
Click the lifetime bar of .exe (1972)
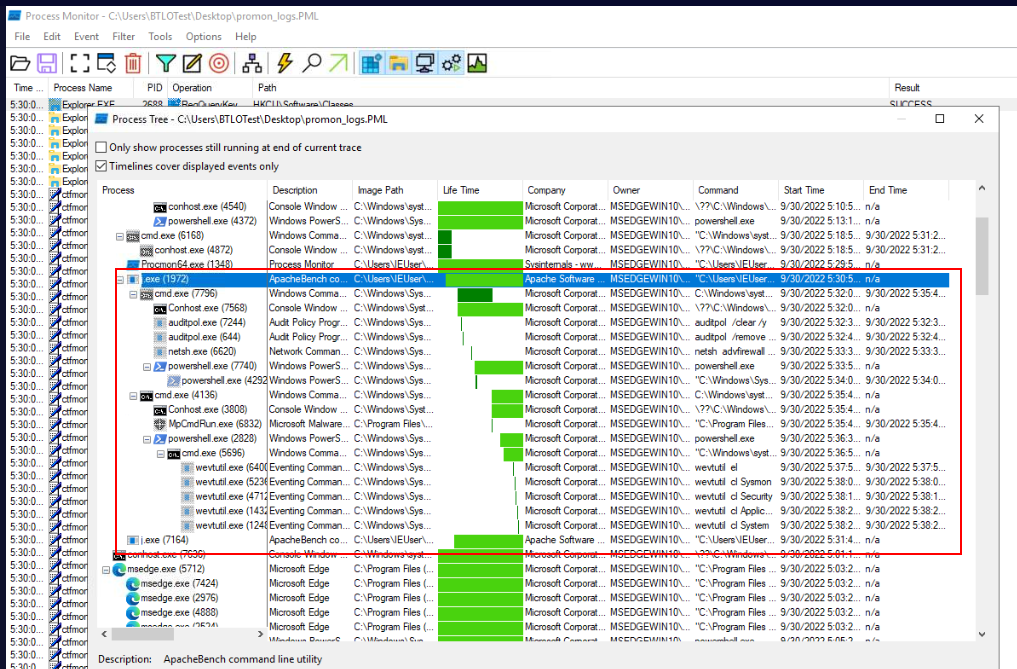[x=484, y=279]
